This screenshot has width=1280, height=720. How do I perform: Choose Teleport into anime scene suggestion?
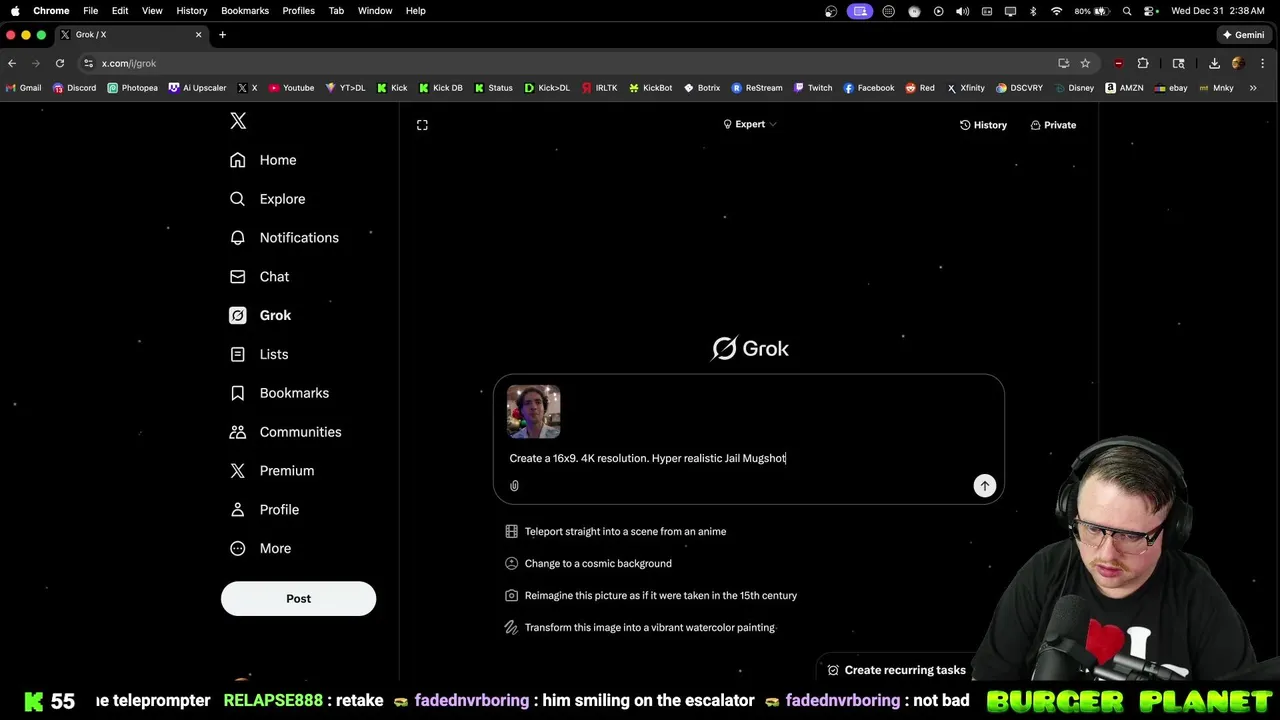(616, 532)
